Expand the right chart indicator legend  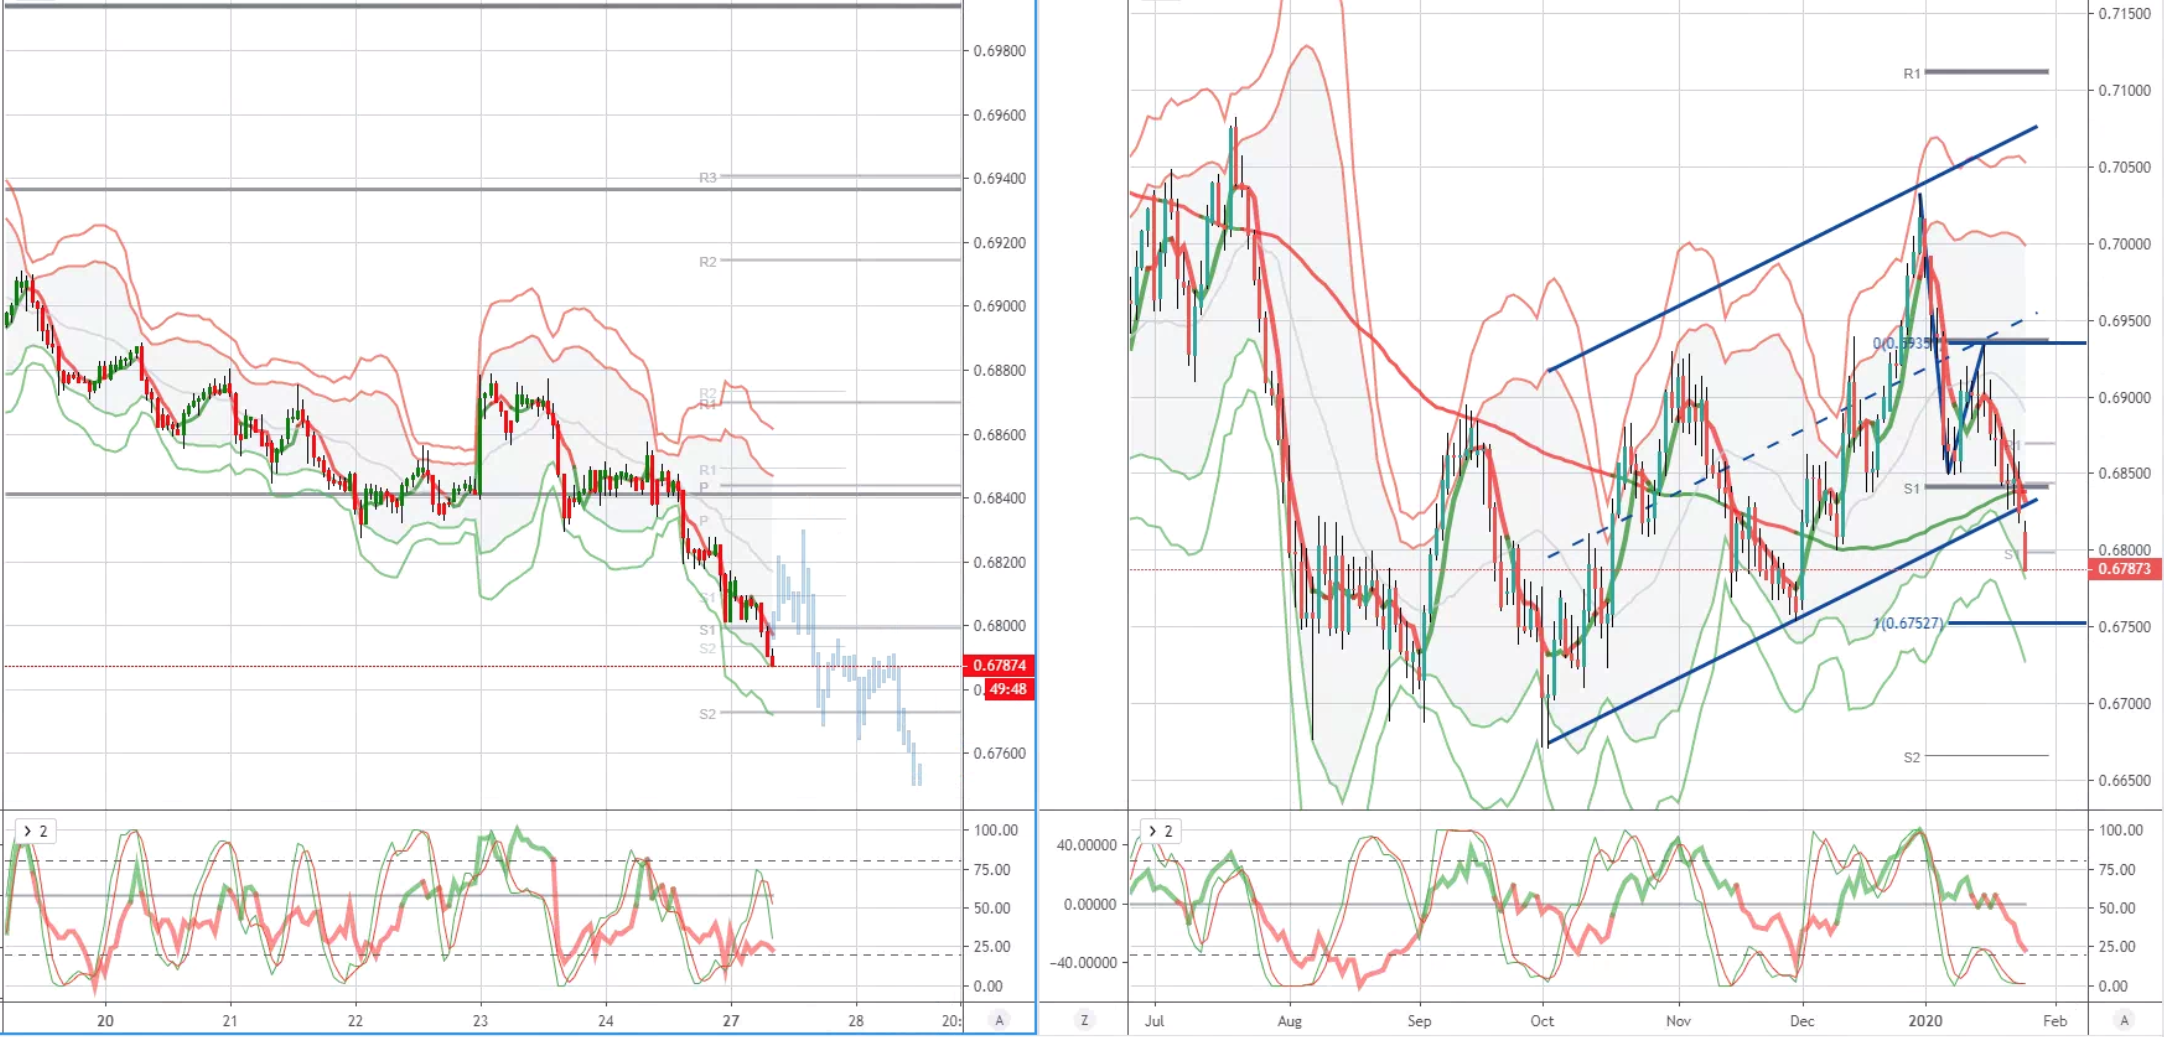pyautogui.click(x=1160, y=831)
